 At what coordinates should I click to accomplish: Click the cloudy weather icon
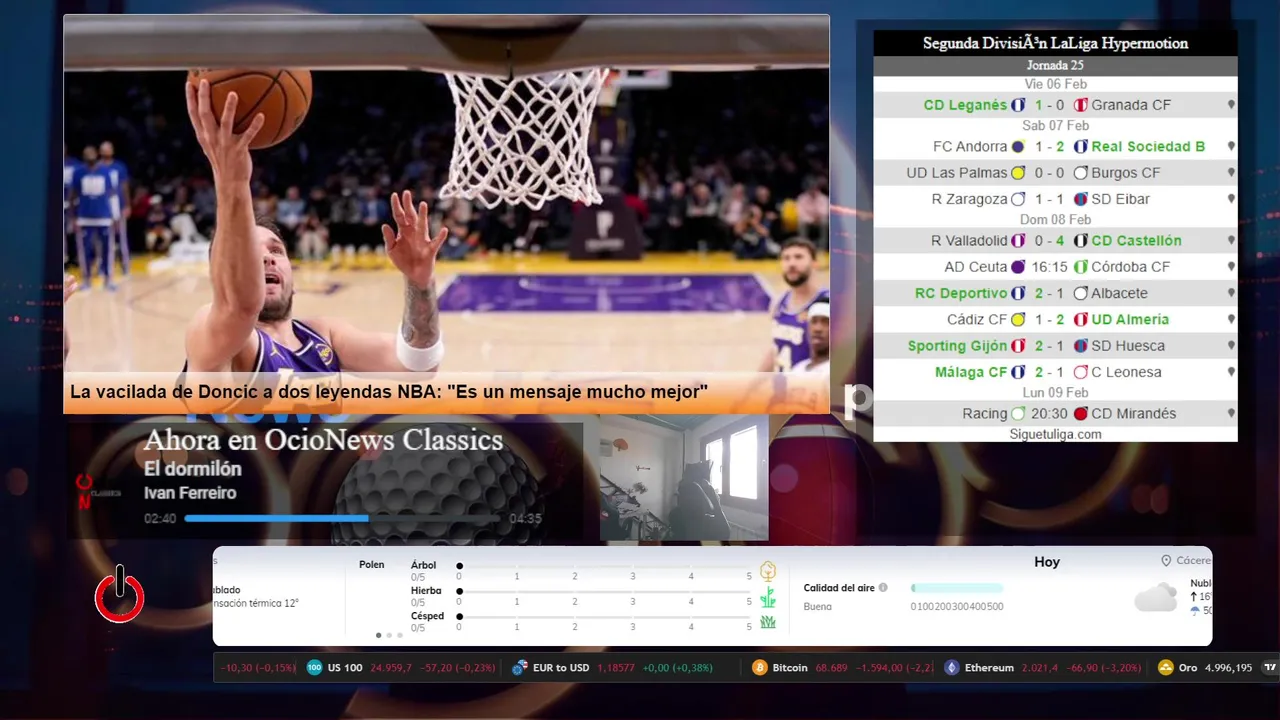tap(1156, 598)
